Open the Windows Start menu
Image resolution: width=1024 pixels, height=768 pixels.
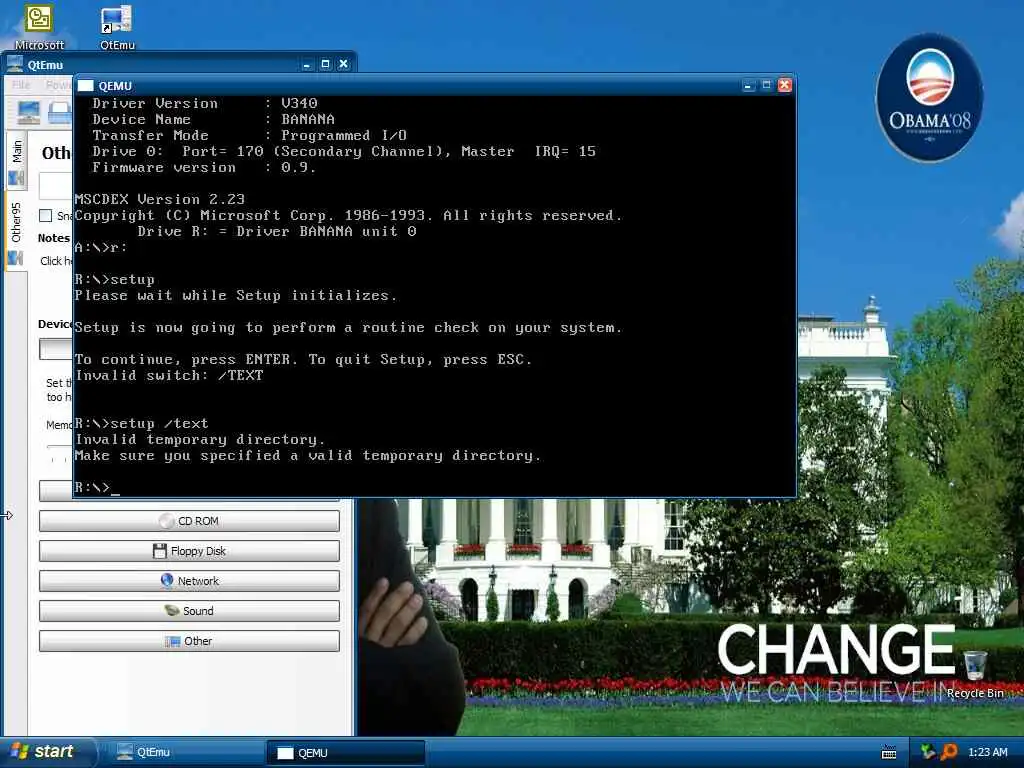coord(46,752)
